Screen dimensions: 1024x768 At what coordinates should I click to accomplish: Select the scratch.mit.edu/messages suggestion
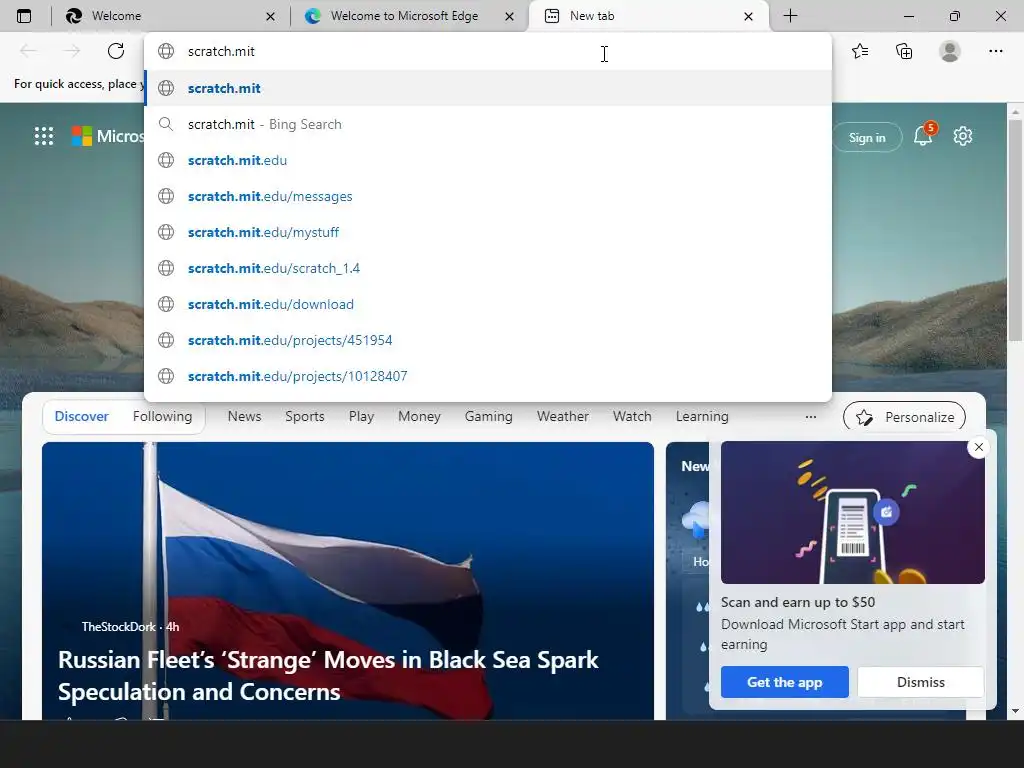click(x=488, y=196)
